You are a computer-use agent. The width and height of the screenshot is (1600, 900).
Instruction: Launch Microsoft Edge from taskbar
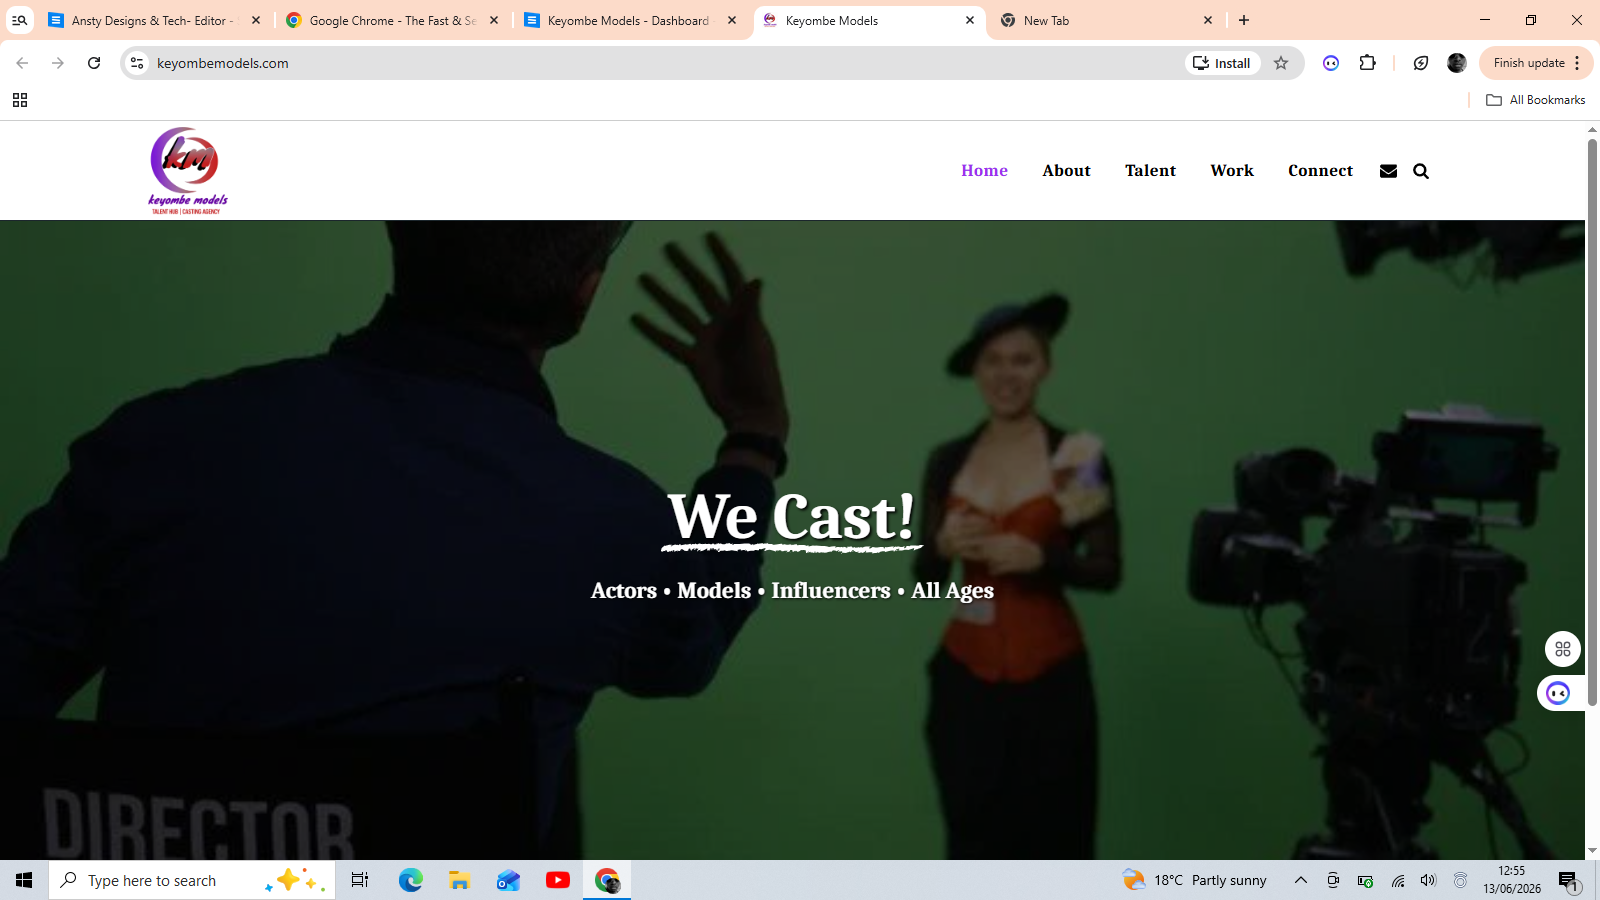tap(410, 880)
